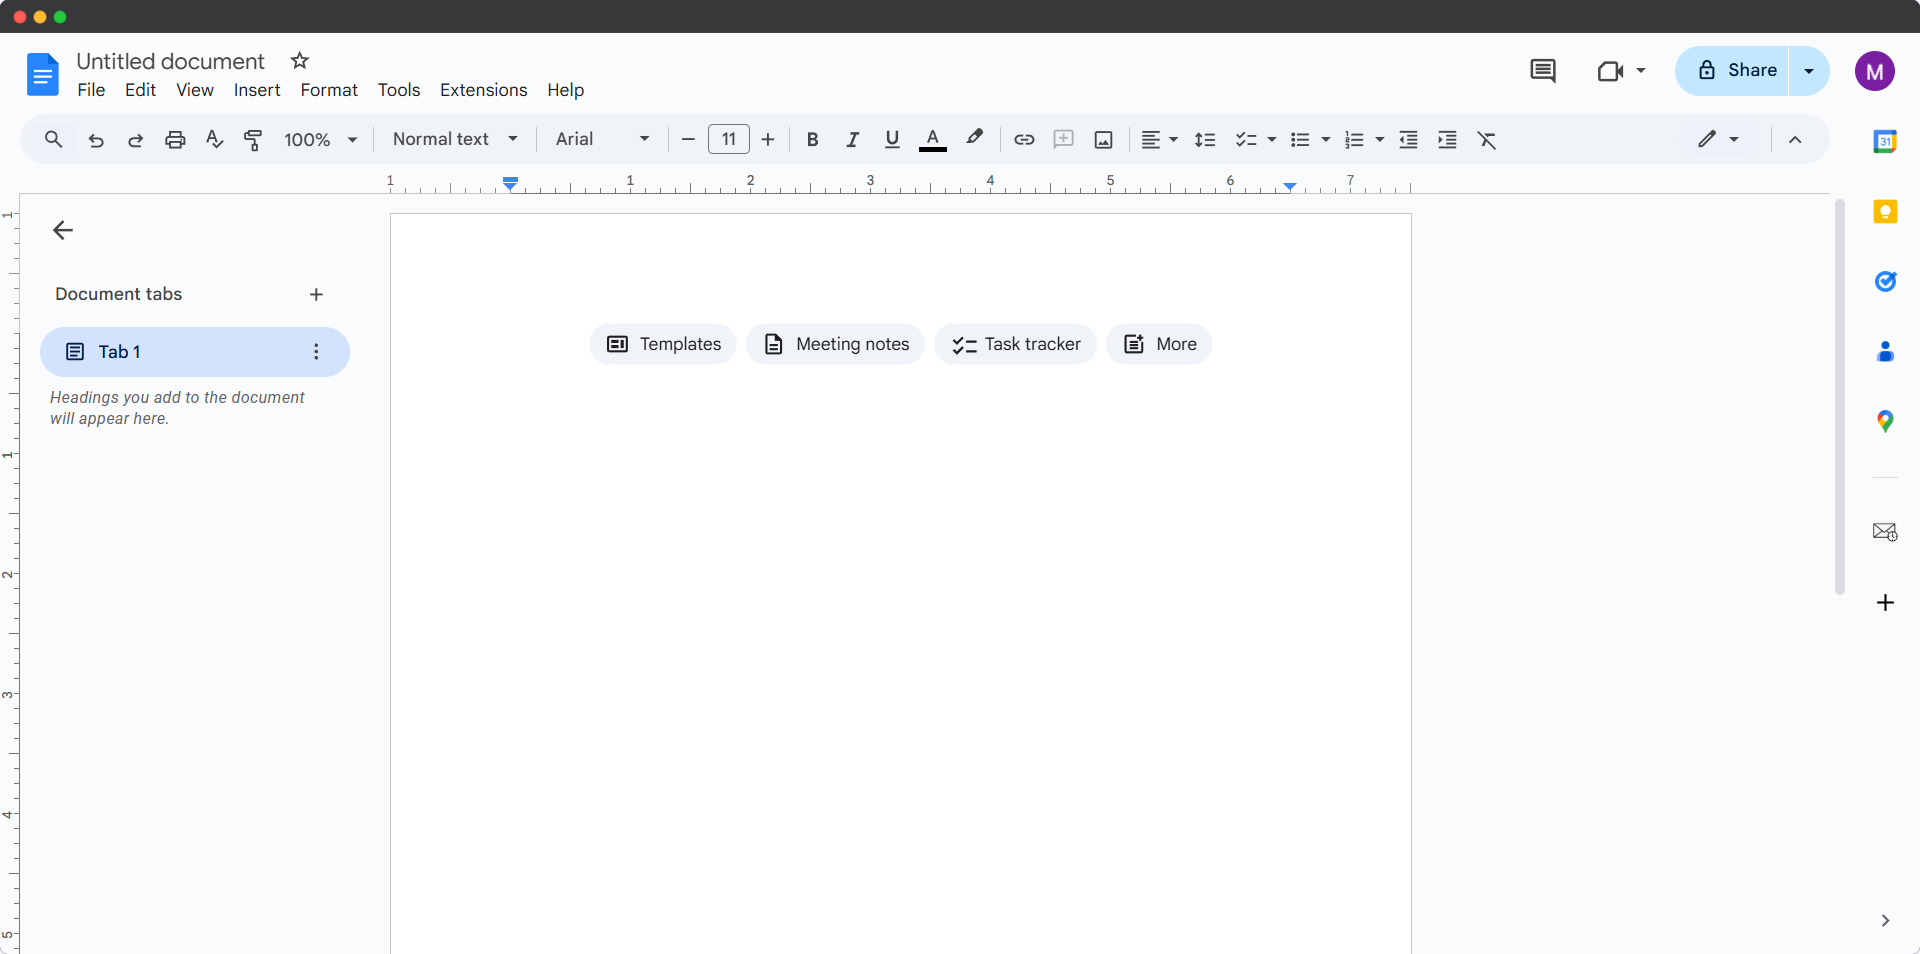This screenshot has height=954, width=1920.
Task: Open Google Tasks in the side panel
Action: coord(1886,281)
